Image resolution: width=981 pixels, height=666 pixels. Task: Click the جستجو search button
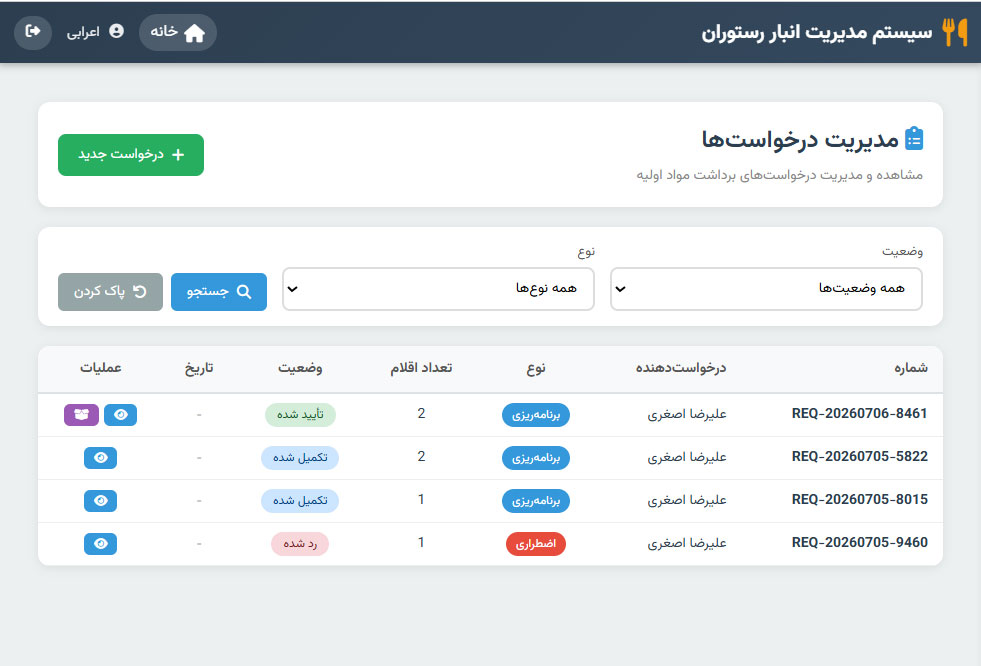click(x=219, y=291)
